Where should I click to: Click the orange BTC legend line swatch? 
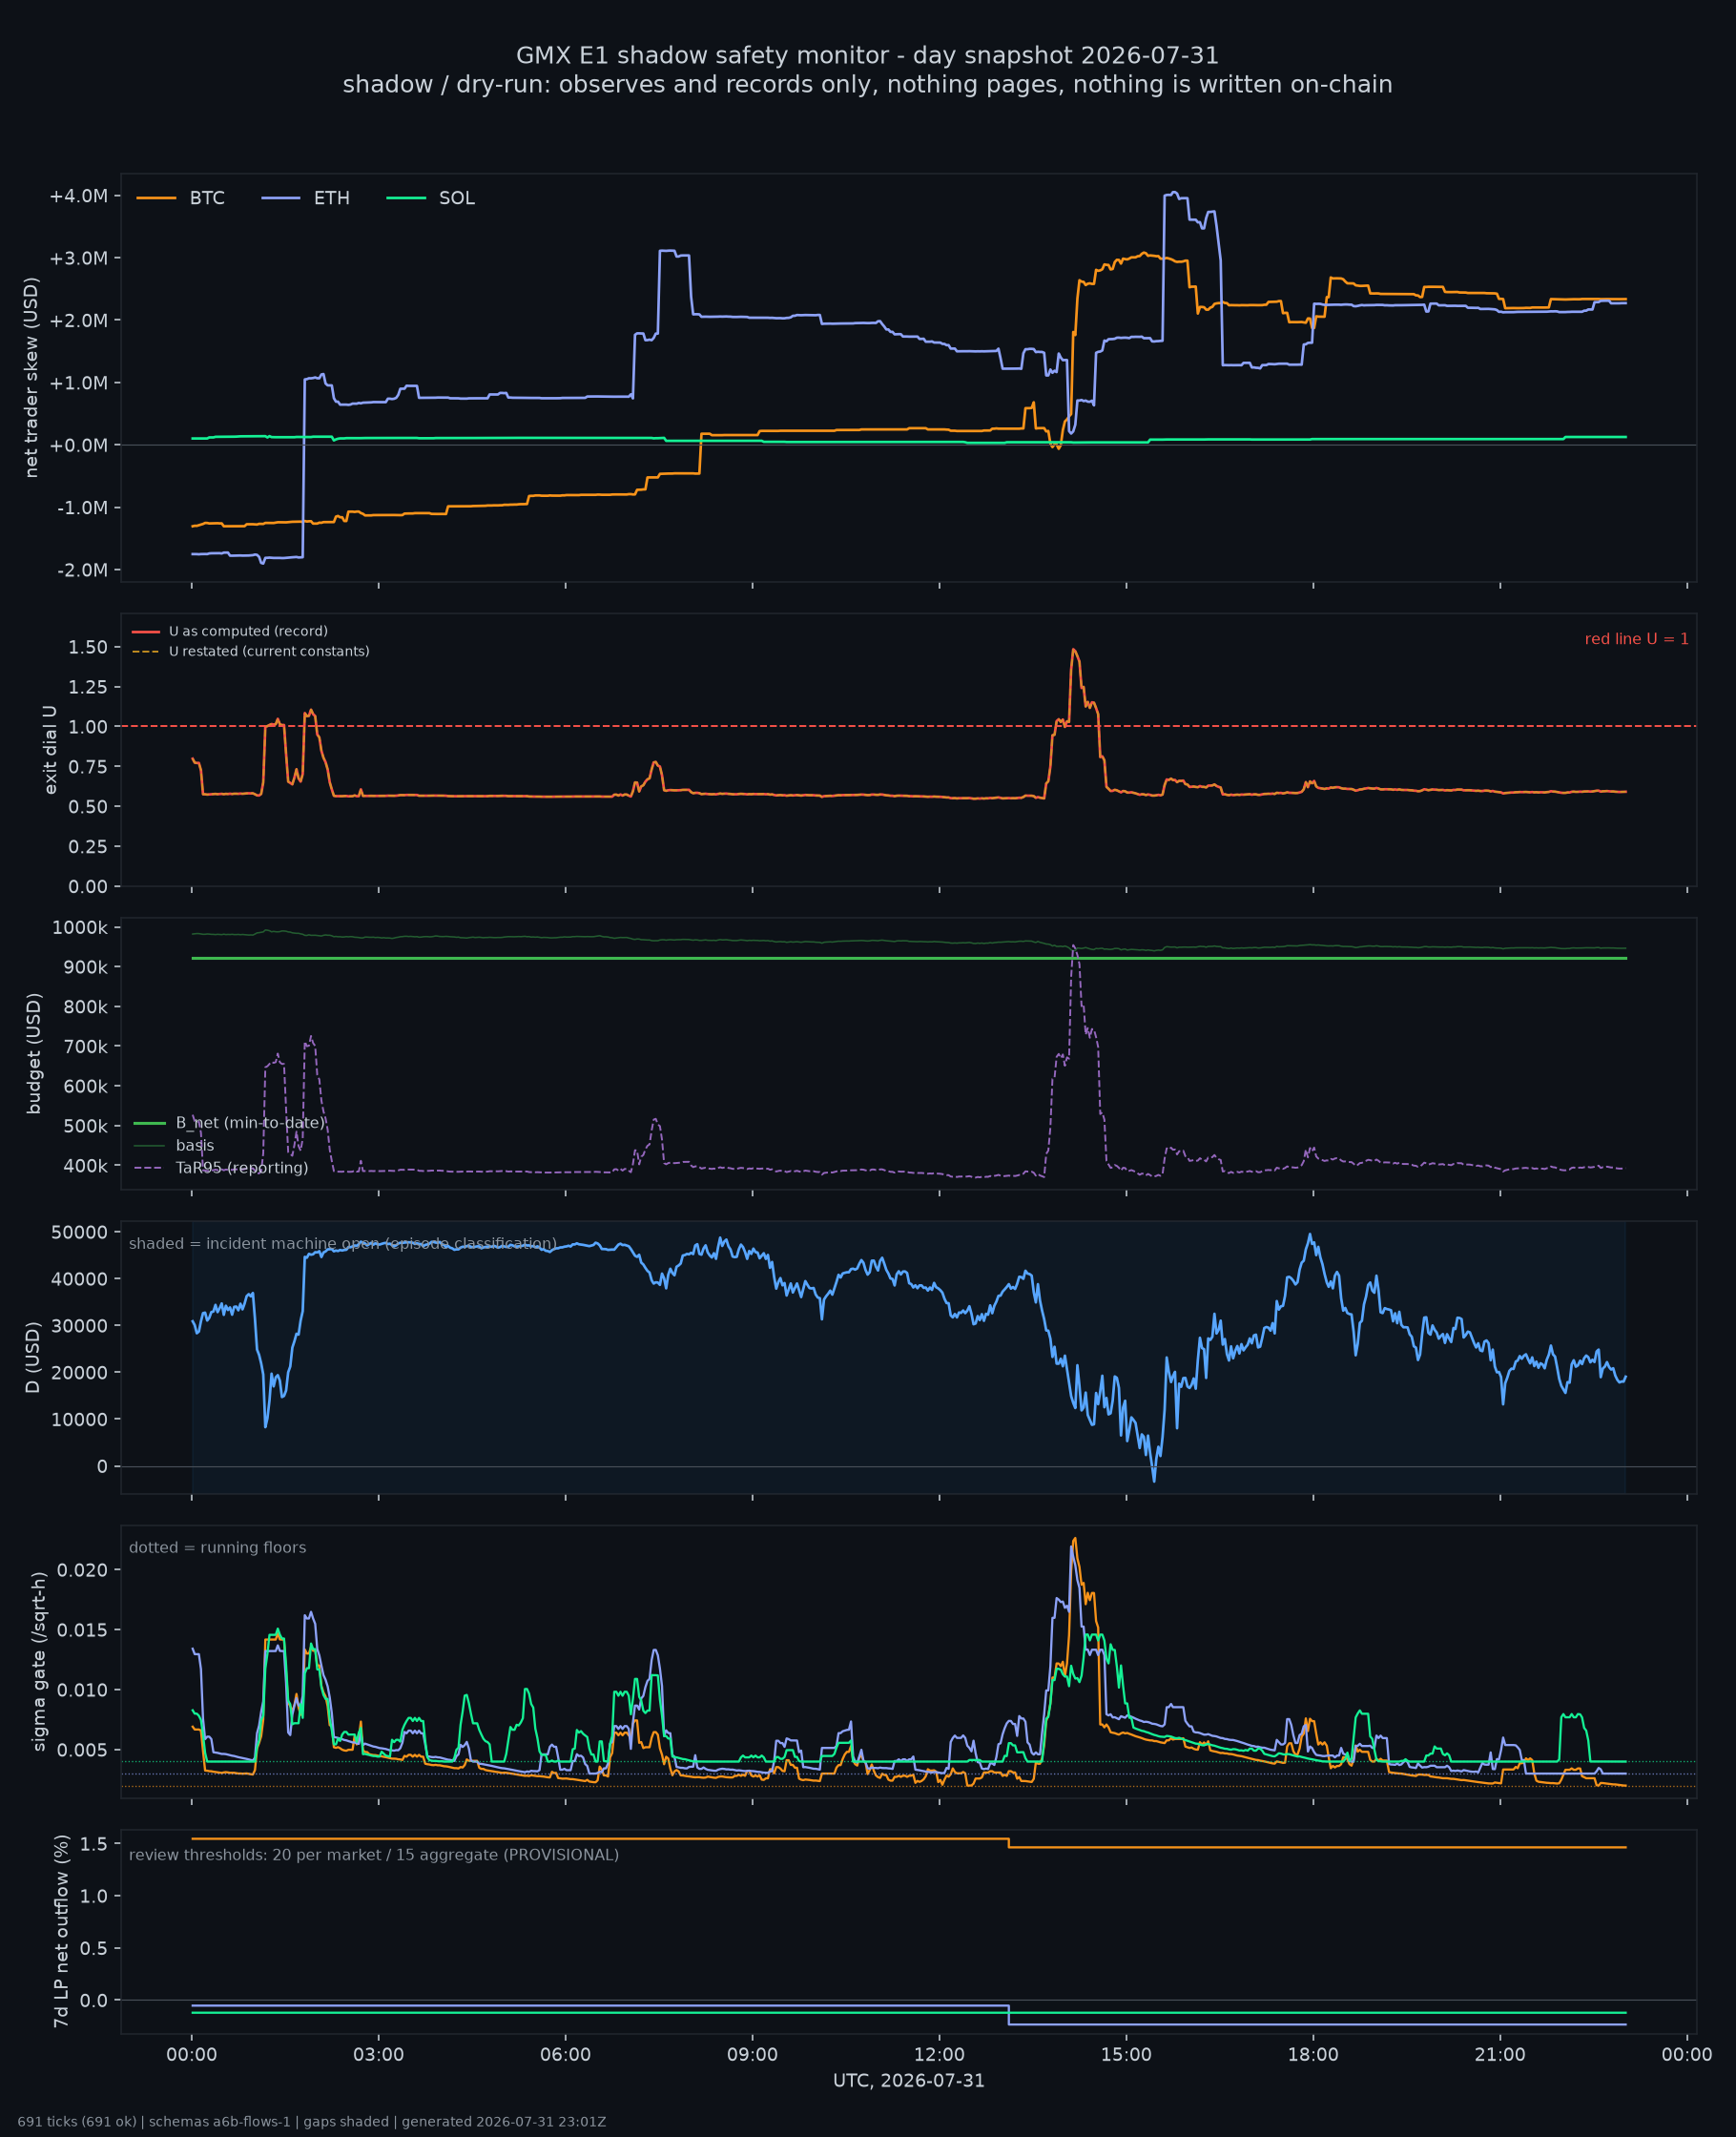[x=156, y=198]
